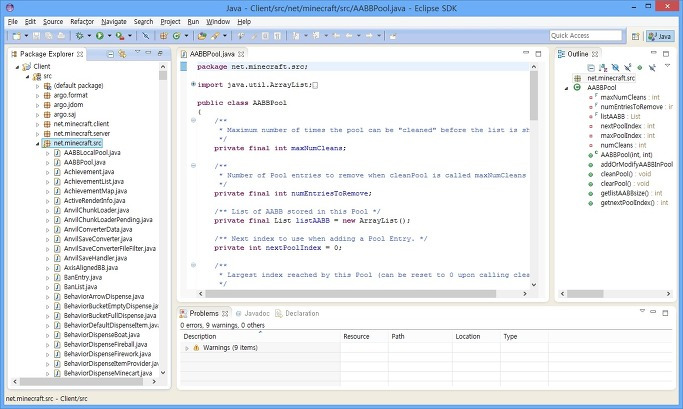The width and height of the screenshot is (683, 409).
Task: Open the External Tools dropdown arrow
Action: point(130,36)
